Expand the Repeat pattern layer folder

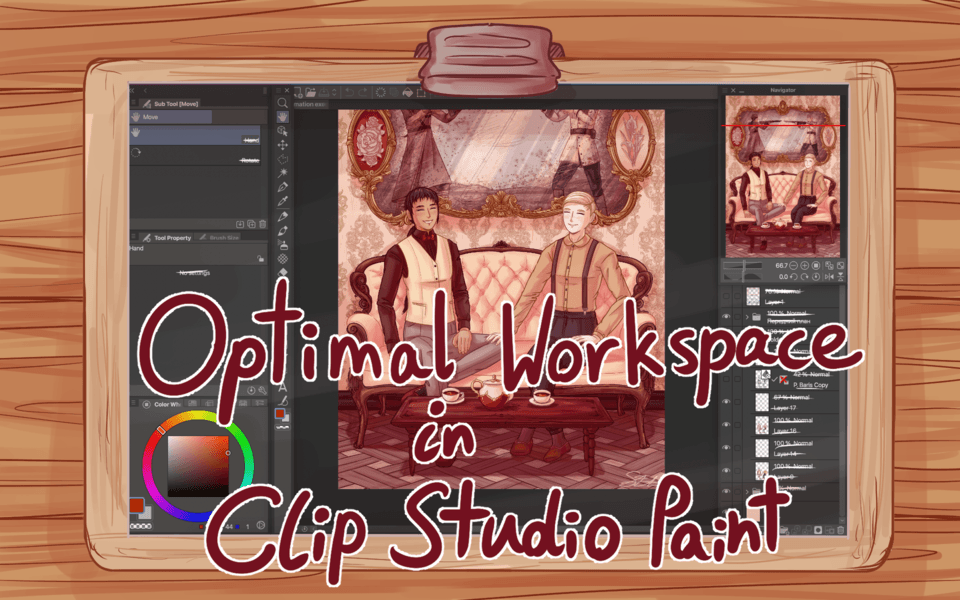pos(748,315)
